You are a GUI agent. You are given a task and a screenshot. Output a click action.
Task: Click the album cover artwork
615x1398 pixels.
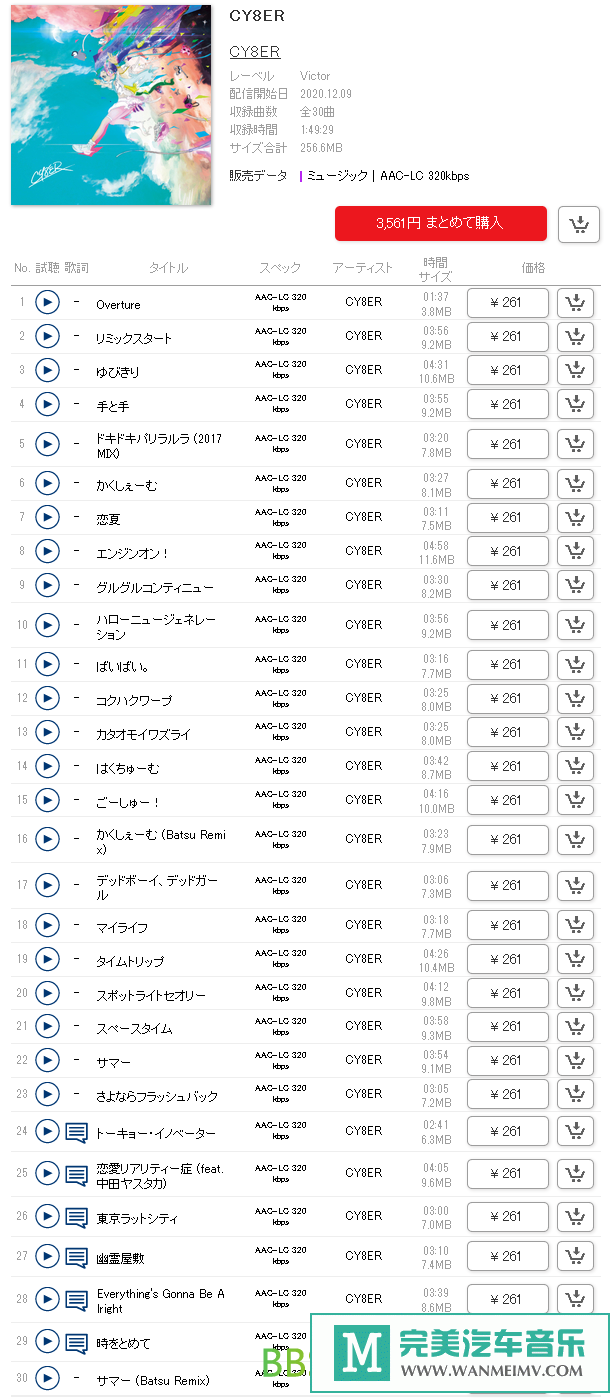click(111, 104)
